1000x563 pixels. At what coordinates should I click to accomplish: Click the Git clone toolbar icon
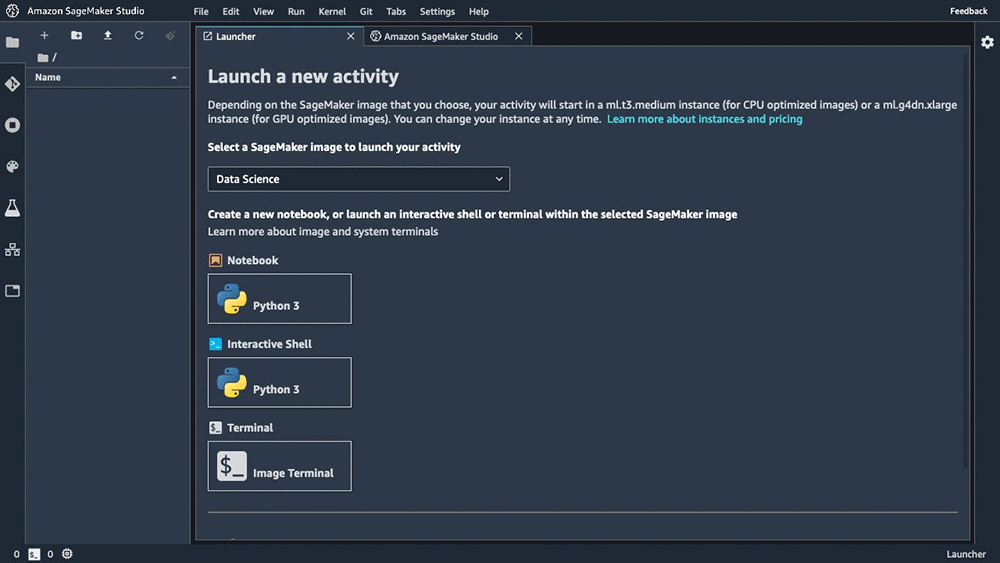pyautogui.click(x=170, y=36)
